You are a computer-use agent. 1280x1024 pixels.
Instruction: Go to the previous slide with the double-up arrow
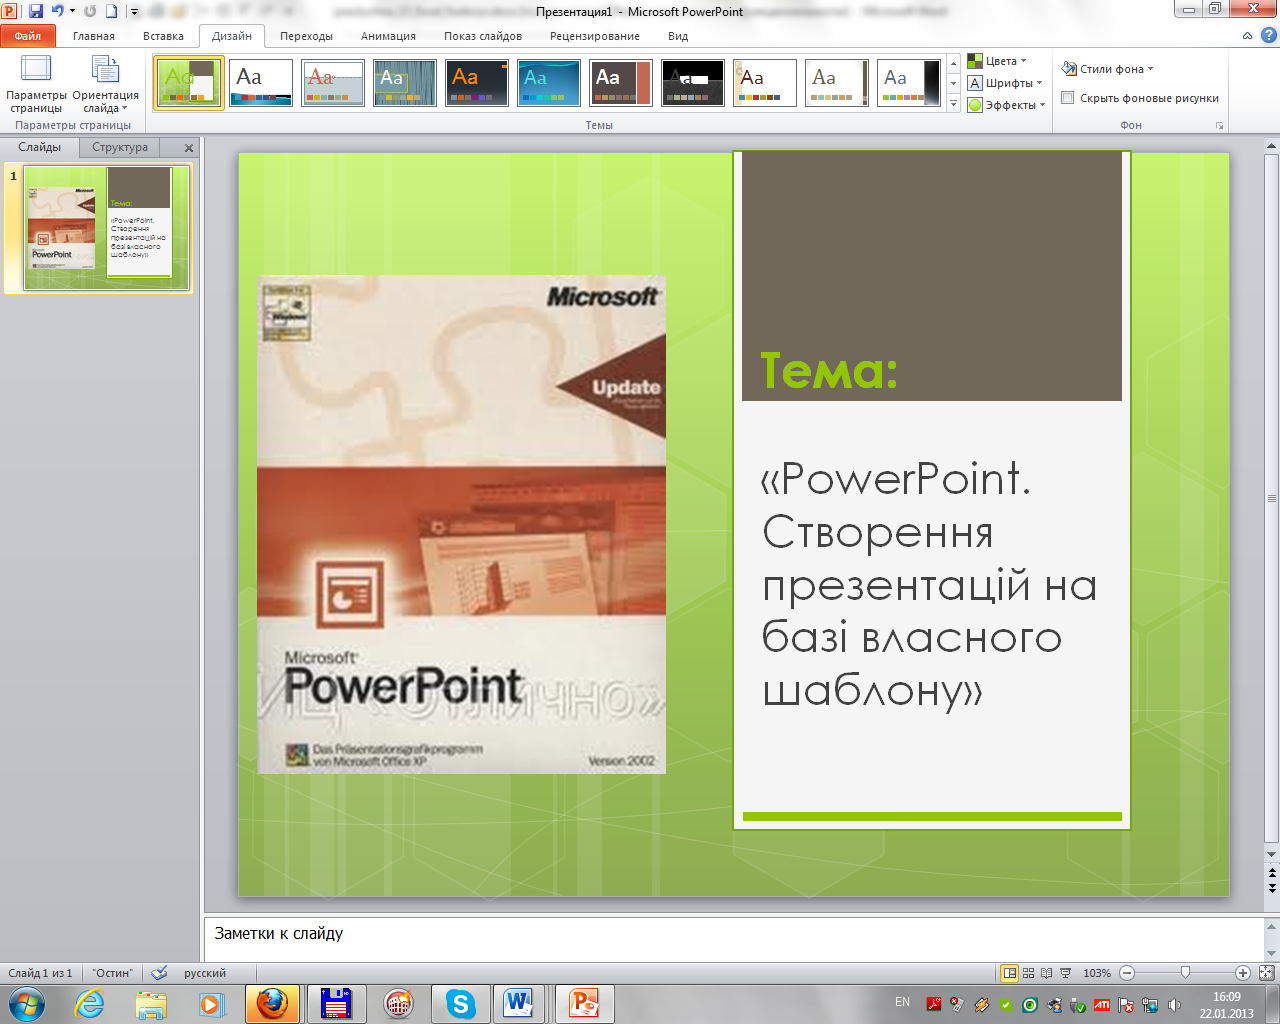1272,873
